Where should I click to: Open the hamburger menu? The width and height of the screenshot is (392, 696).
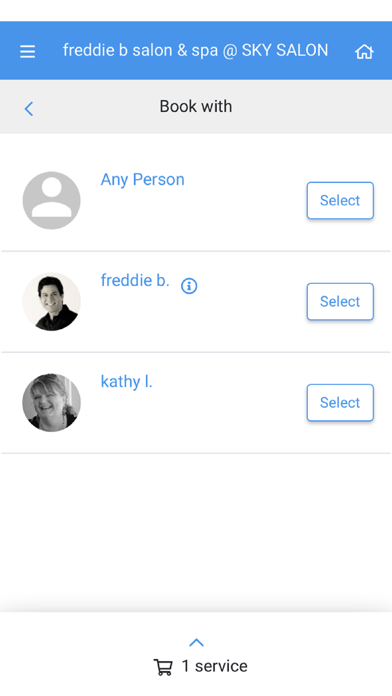(x=28, y=51)
